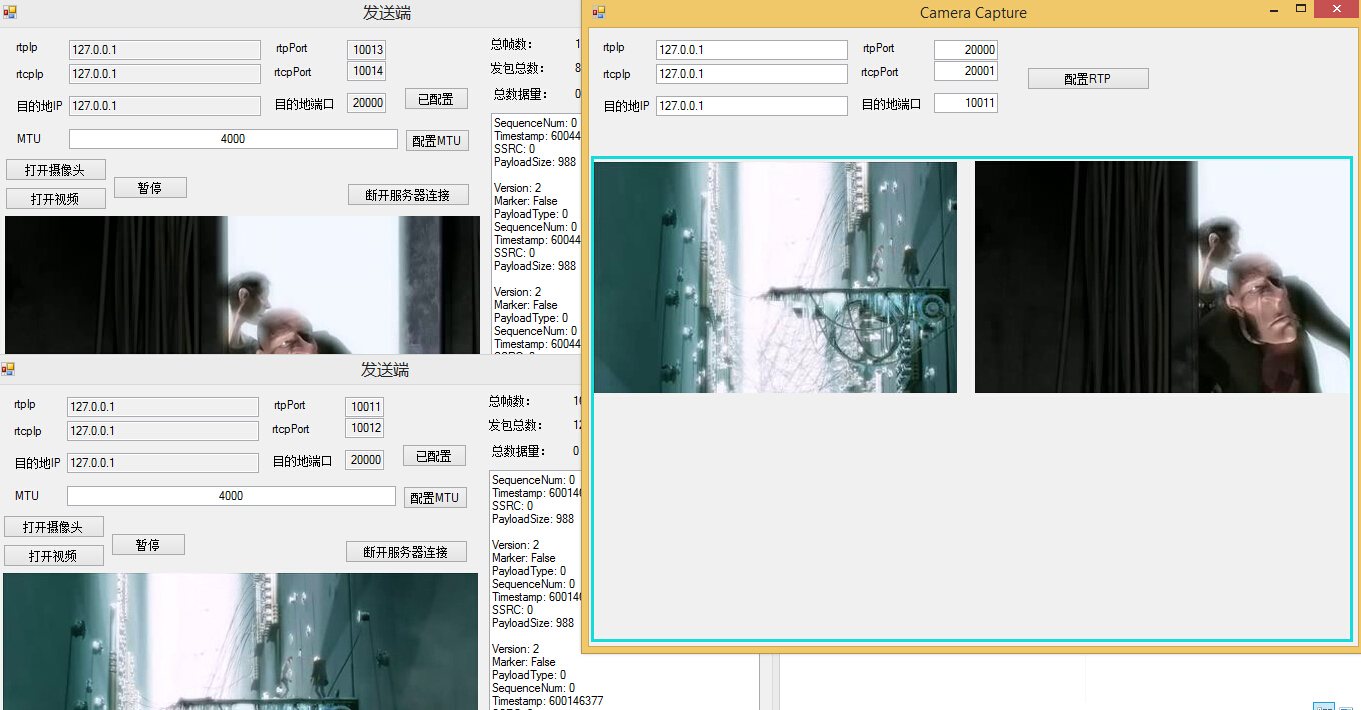Click 总帧数 label in upper 发送端 window
Image resolution: width=1361 pixels, height=710 pixels.
coord(511,44)
